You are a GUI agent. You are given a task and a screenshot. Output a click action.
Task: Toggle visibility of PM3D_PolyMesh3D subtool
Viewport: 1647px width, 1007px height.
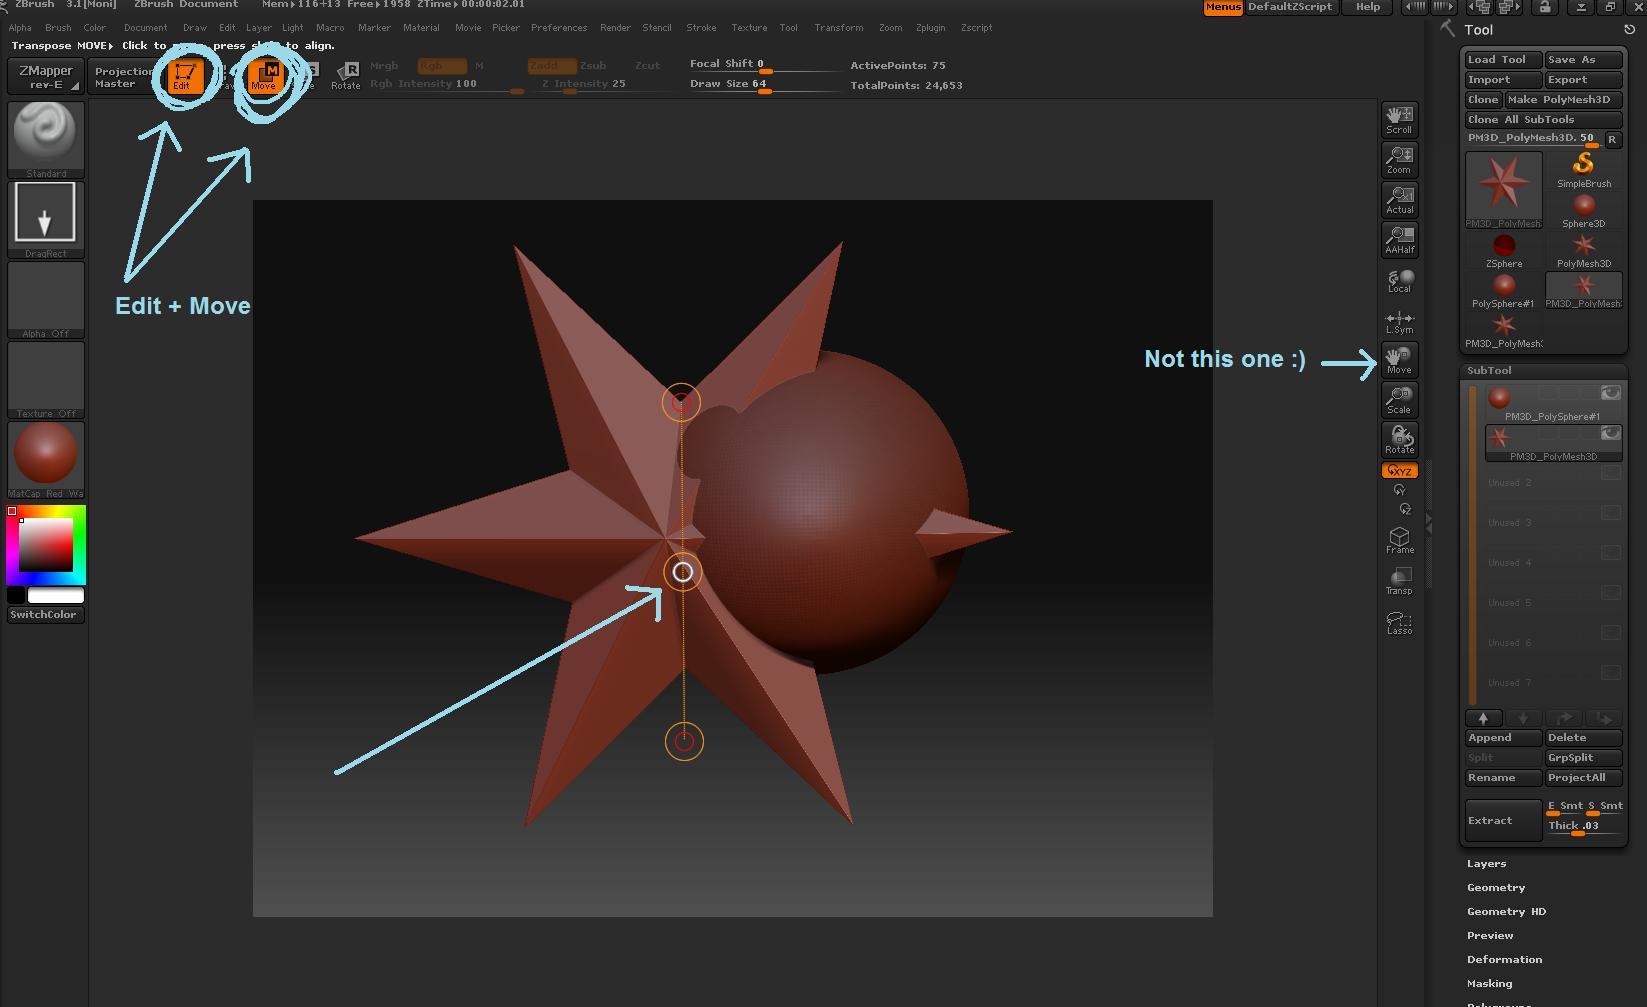click(x=1610, y=433)
